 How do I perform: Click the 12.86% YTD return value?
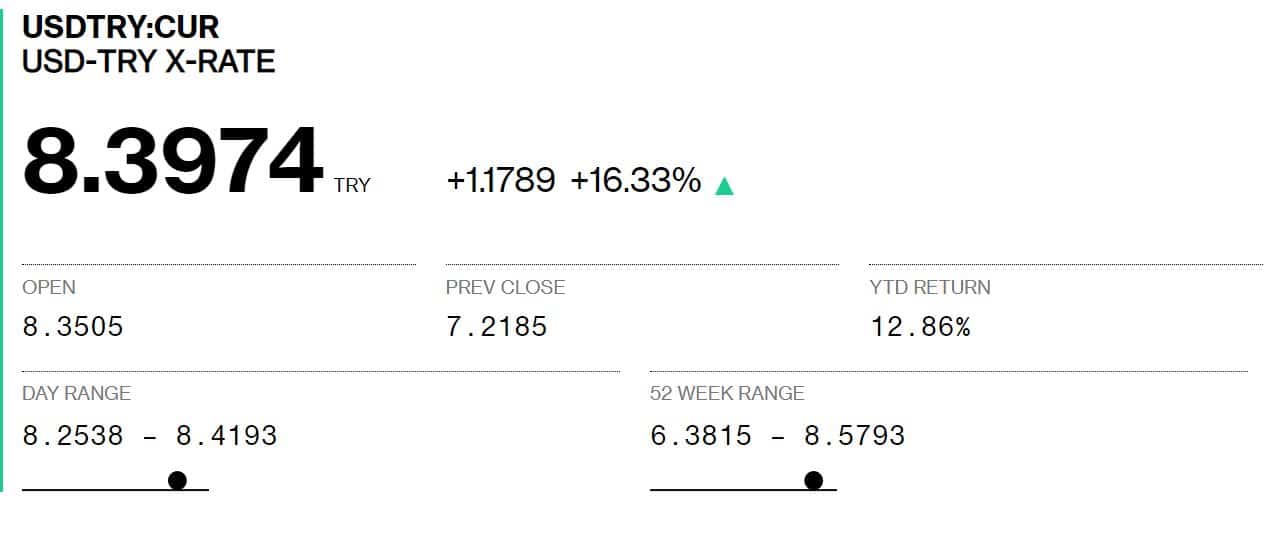pyautogui.click(x=920, y=327)
